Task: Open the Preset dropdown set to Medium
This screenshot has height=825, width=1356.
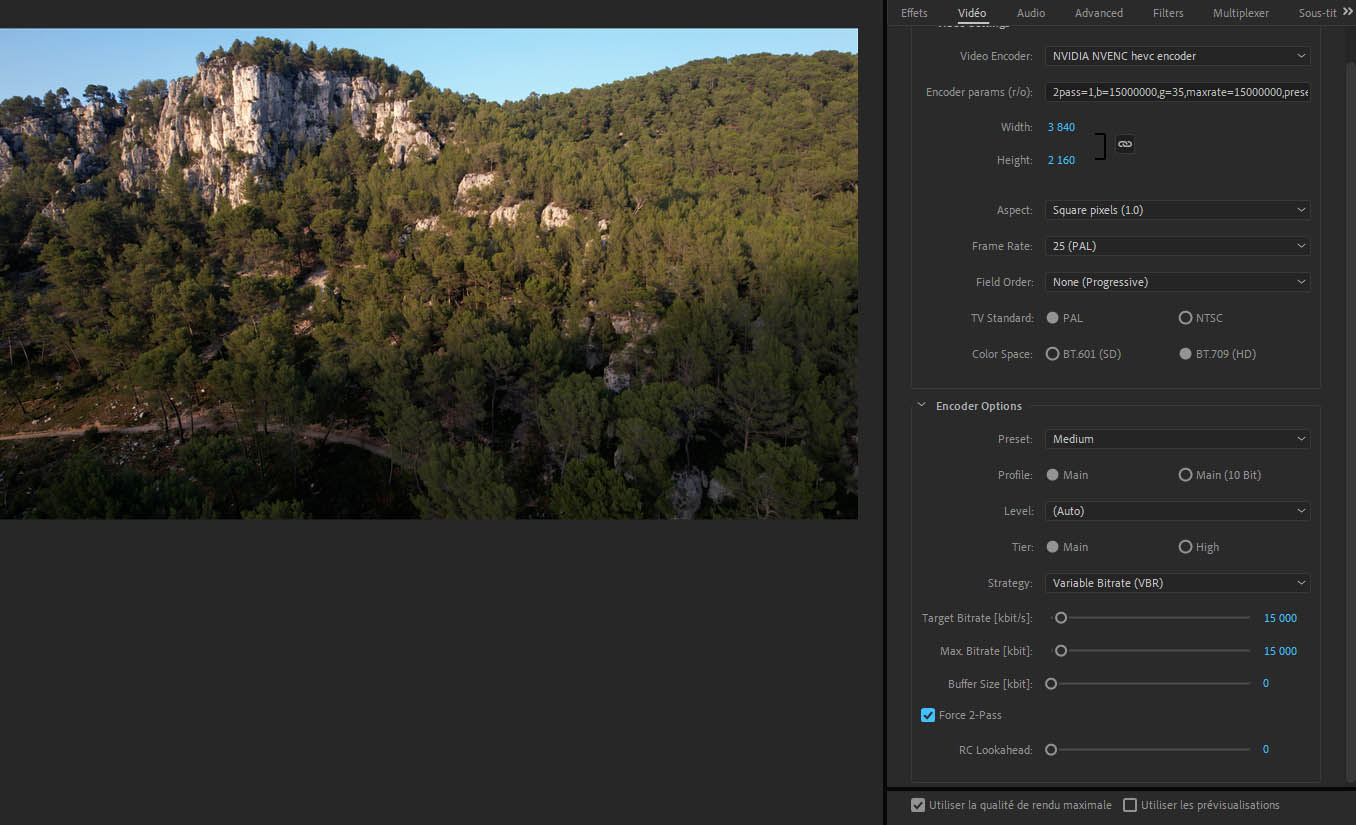Action: tap(1178, 439)
